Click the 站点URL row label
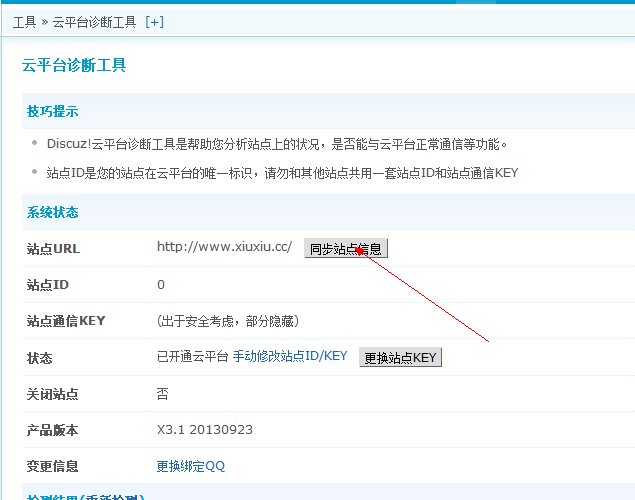 (x=53, y=249)
